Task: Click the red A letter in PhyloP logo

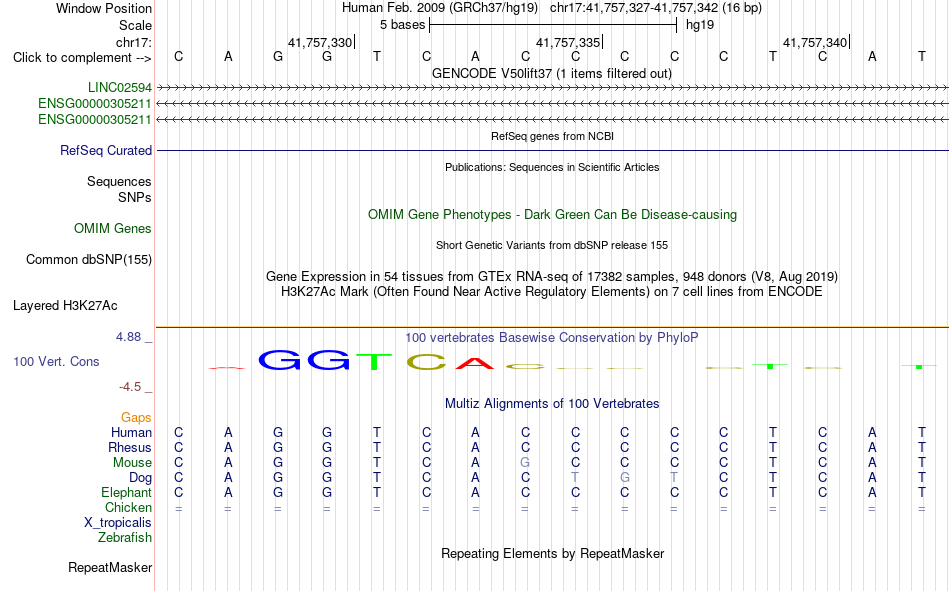Action: point(475,364)
